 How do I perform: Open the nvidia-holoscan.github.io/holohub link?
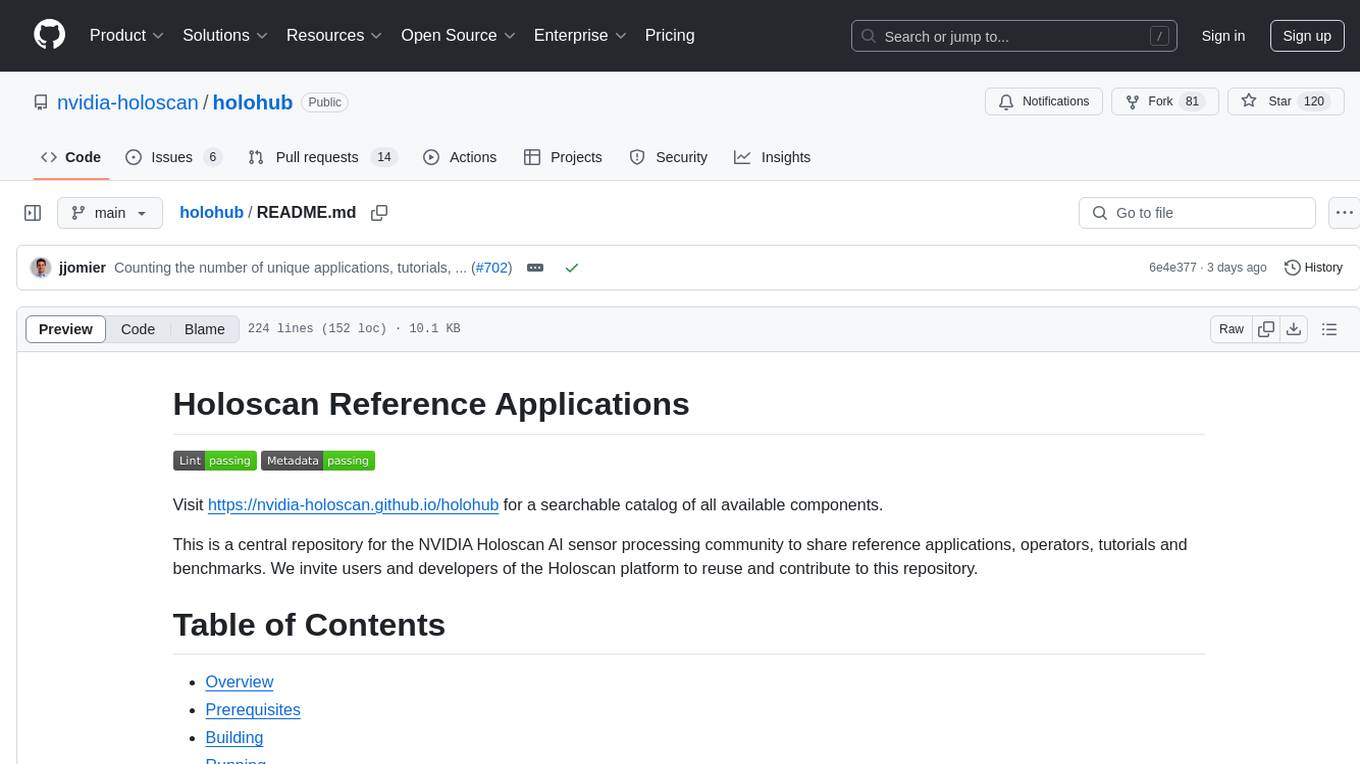(x=353, y=504)
